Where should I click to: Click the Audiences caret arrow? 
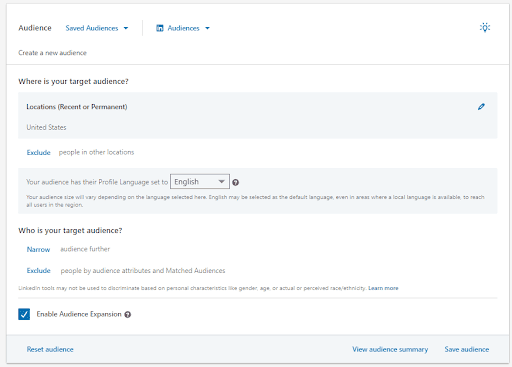207,28
